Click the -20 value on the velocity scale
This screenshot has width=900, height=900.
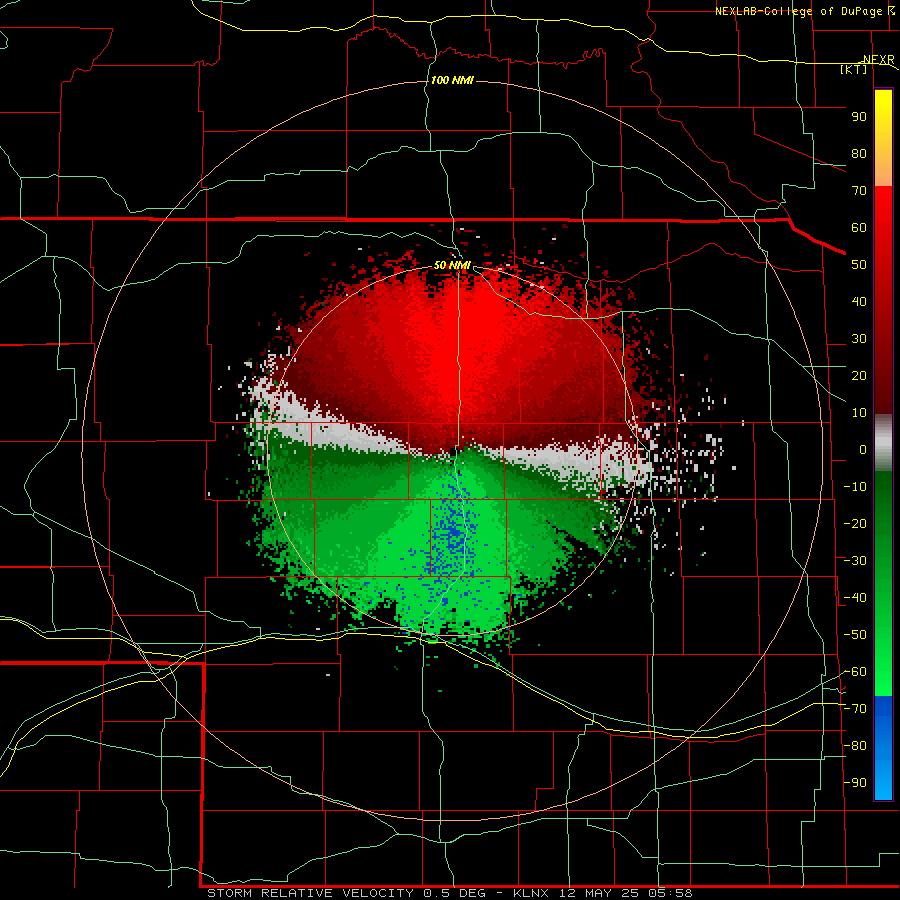pos(855,524)
